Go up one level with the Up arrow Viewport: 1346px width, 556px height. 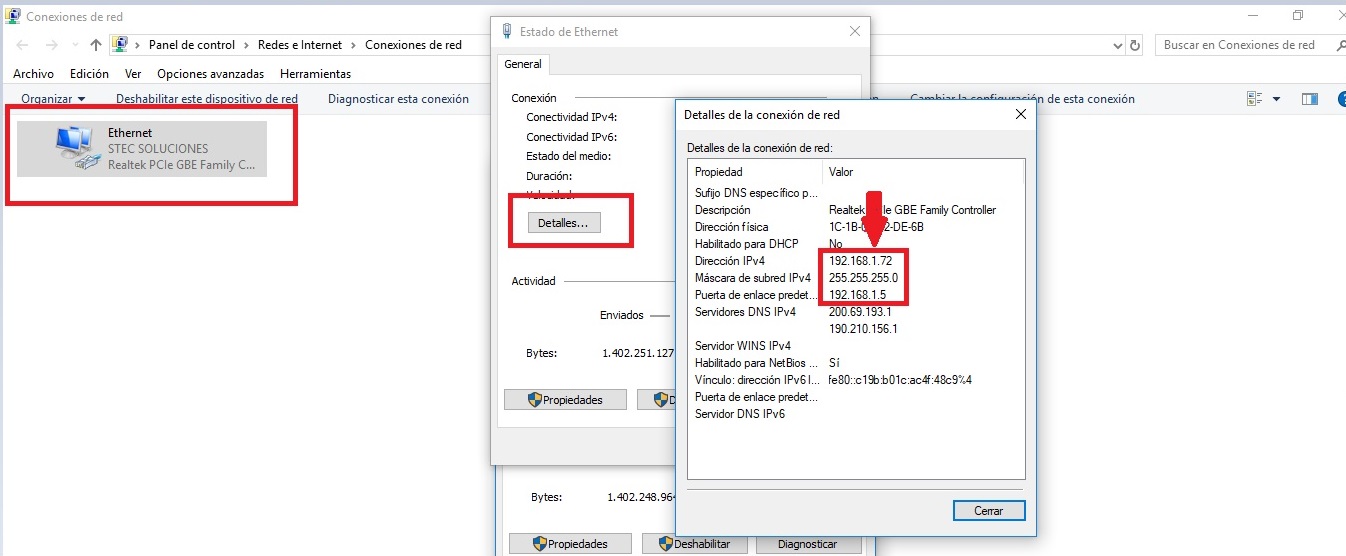[96, 45]
